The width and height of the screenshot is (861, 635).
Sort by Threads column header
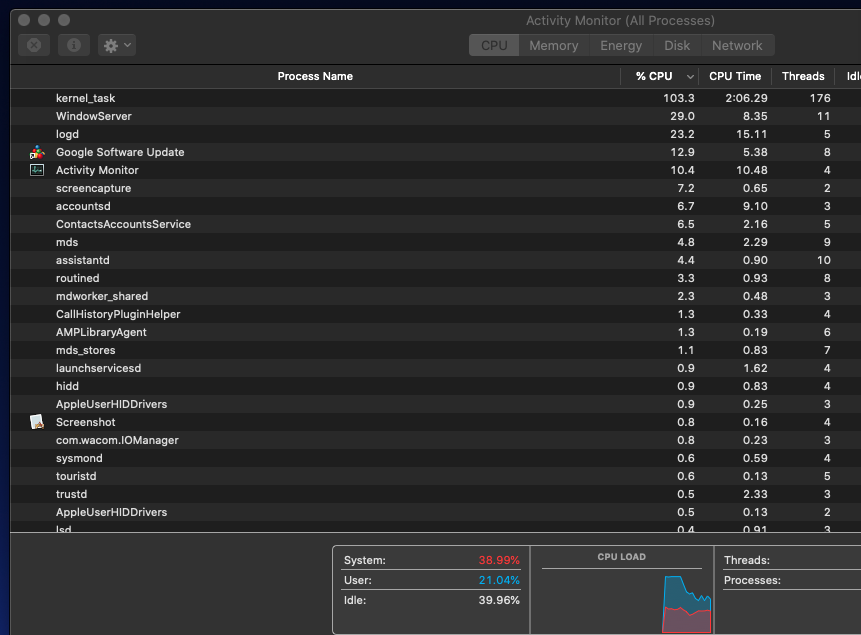(x=803, y=76)
